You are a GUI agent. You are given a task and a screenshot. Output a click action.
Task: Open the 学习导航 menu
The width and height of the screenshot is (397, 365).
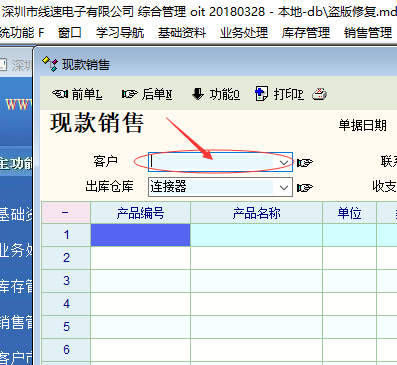click(x=120, y=33)
